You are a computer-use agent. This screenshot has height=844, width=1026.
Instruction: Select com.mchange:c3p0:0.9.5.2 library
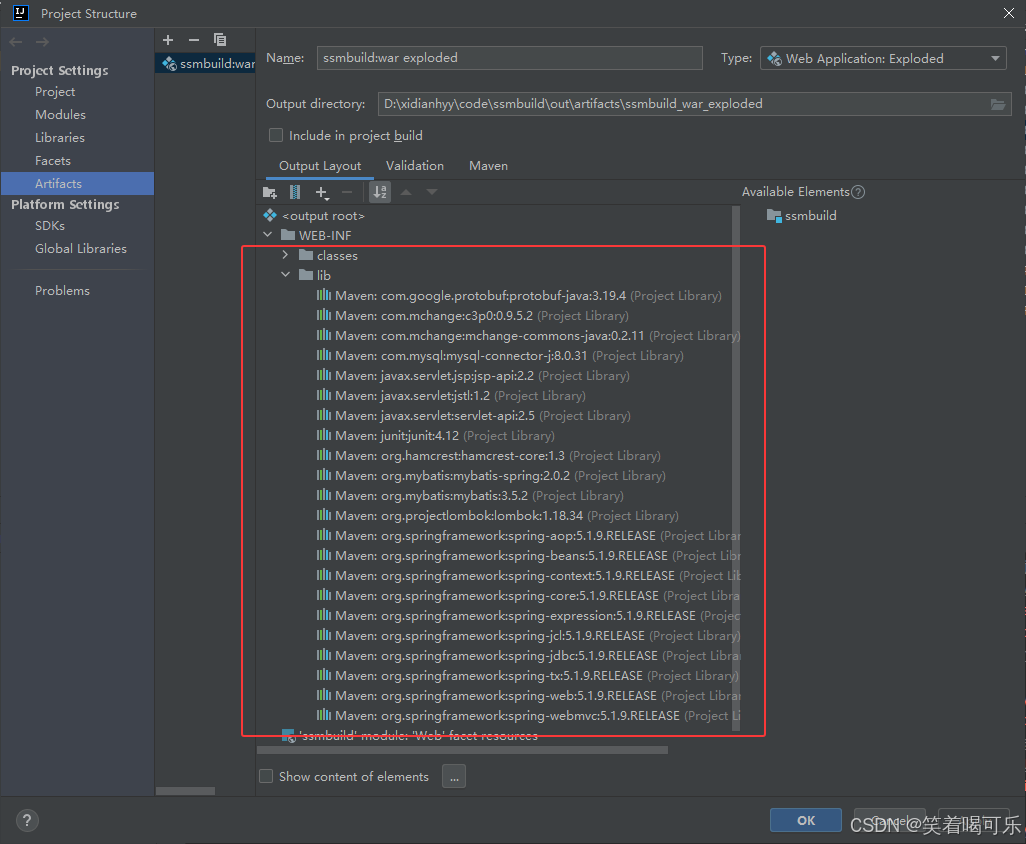(472, 316)
